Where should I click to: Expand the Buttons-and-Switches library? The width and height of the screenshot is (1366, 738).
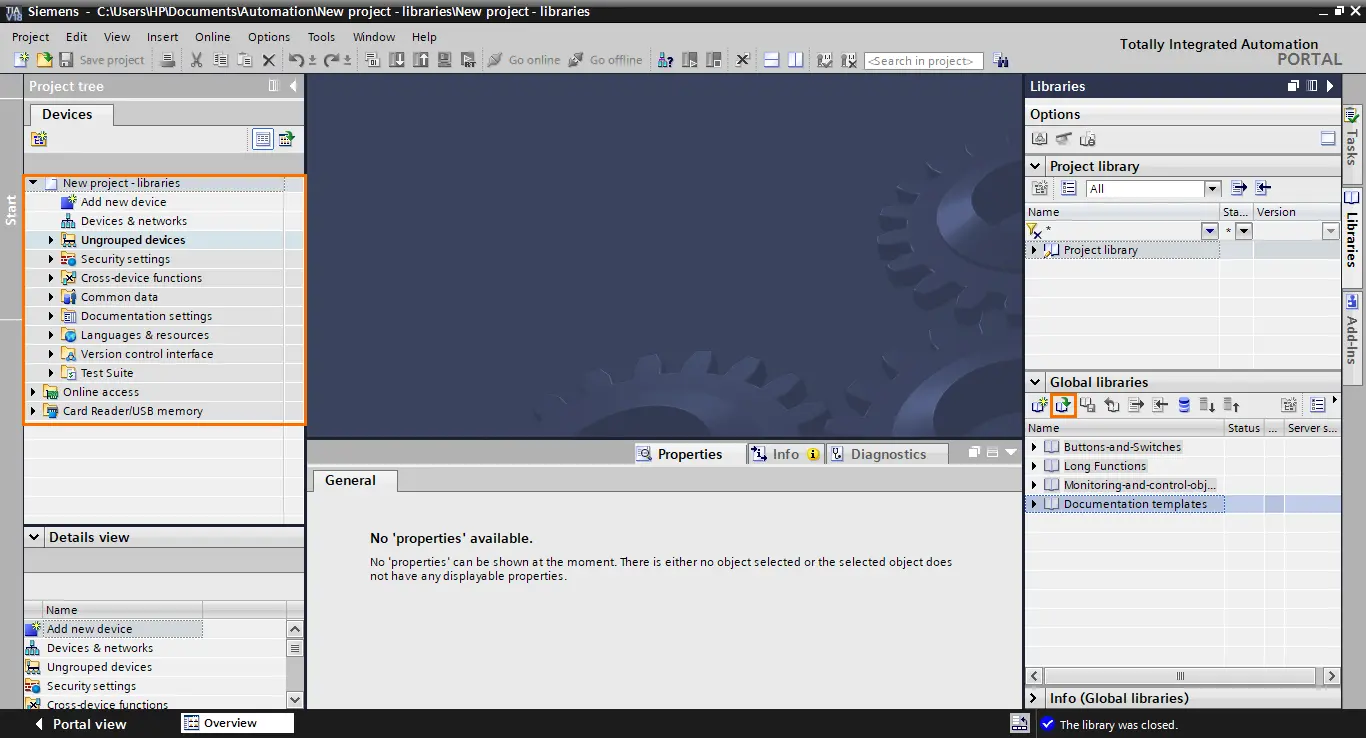point(1034,447)
